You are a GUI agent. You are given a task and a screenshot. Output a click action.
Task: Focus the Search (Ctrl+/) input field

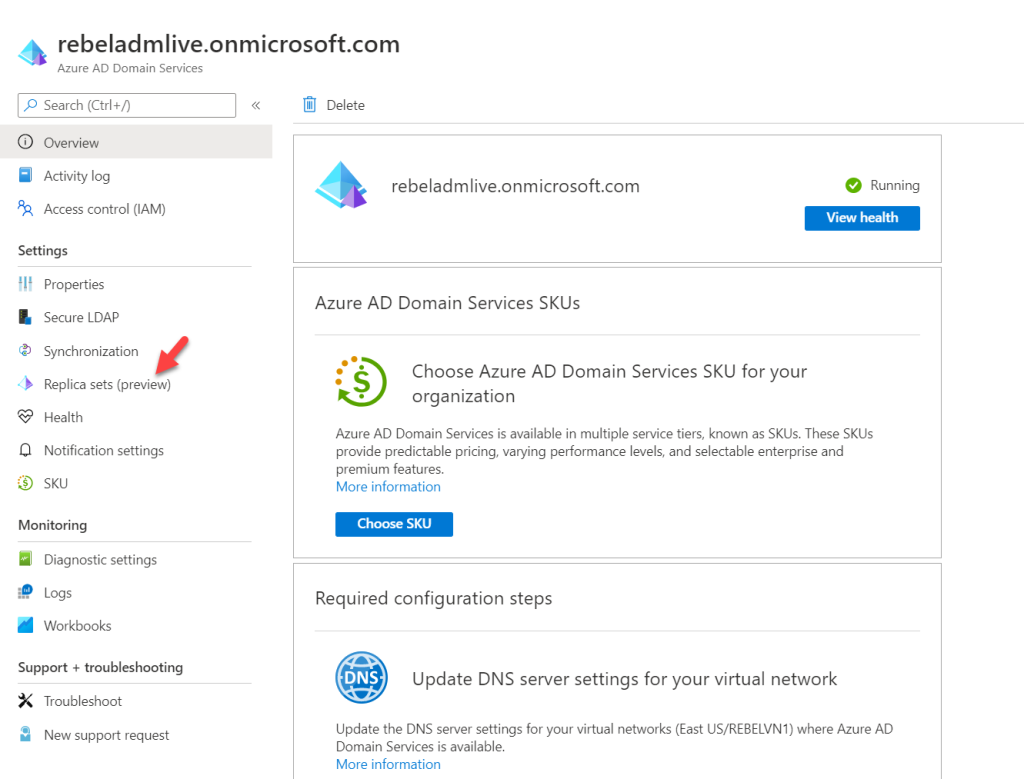(127, 105)
